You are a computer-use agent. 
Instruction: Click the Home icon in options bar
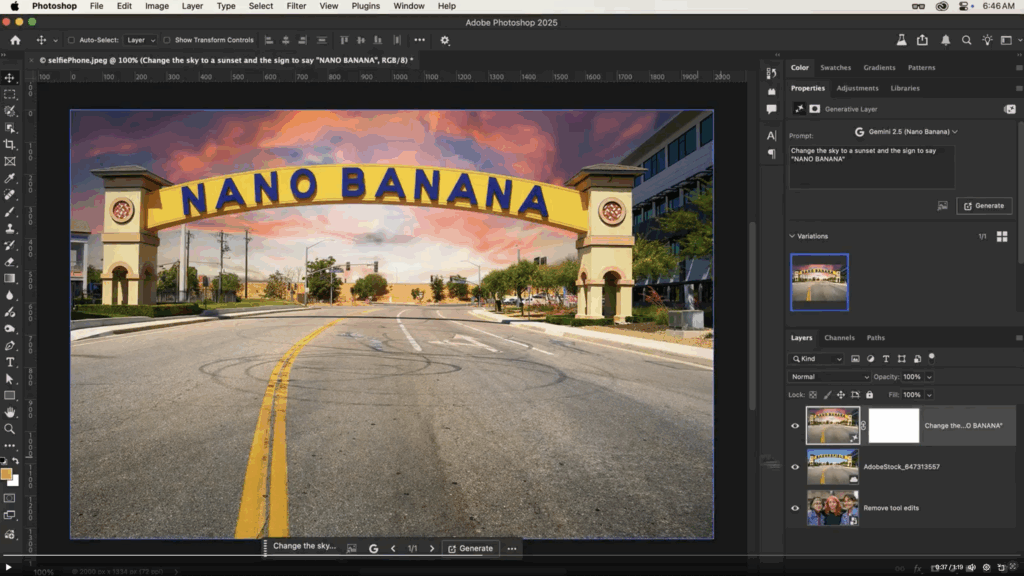[x=15, y=40]
